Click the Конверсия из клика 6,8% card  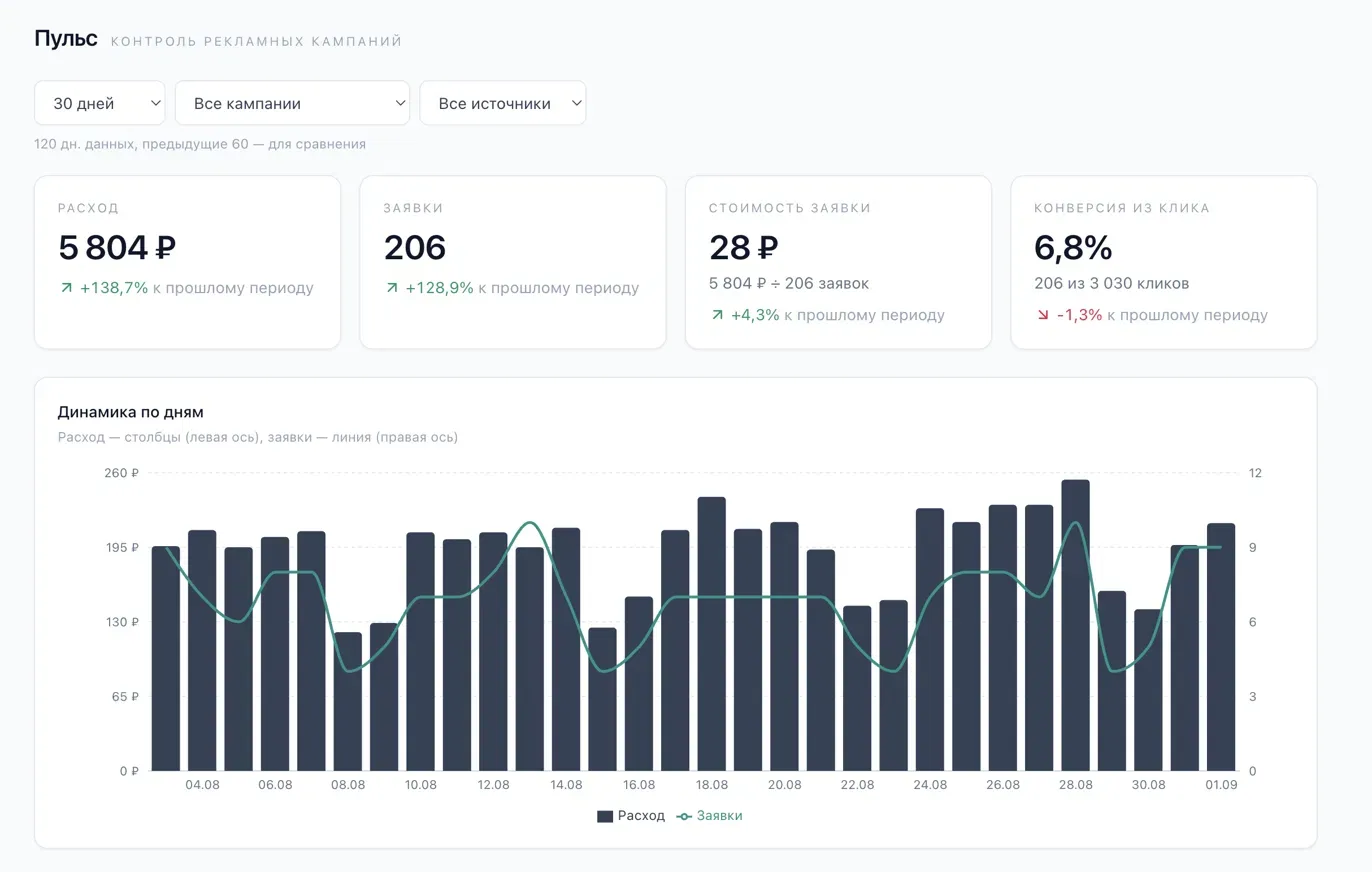(x=1164, y=262)
